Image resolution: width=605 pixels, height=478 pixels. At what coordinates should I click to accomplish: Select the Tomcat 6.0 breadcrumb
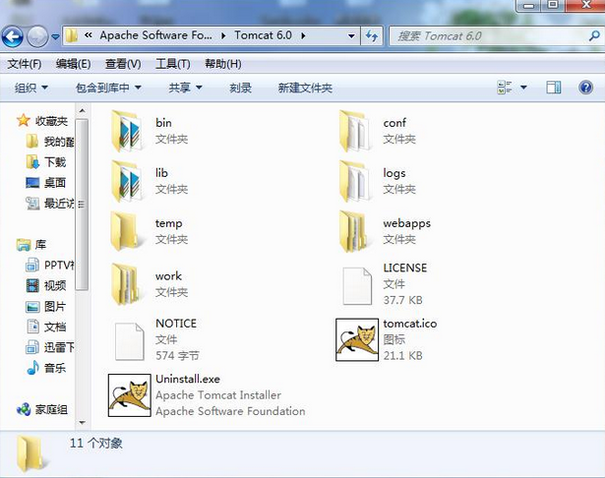(x=263, y=35)
